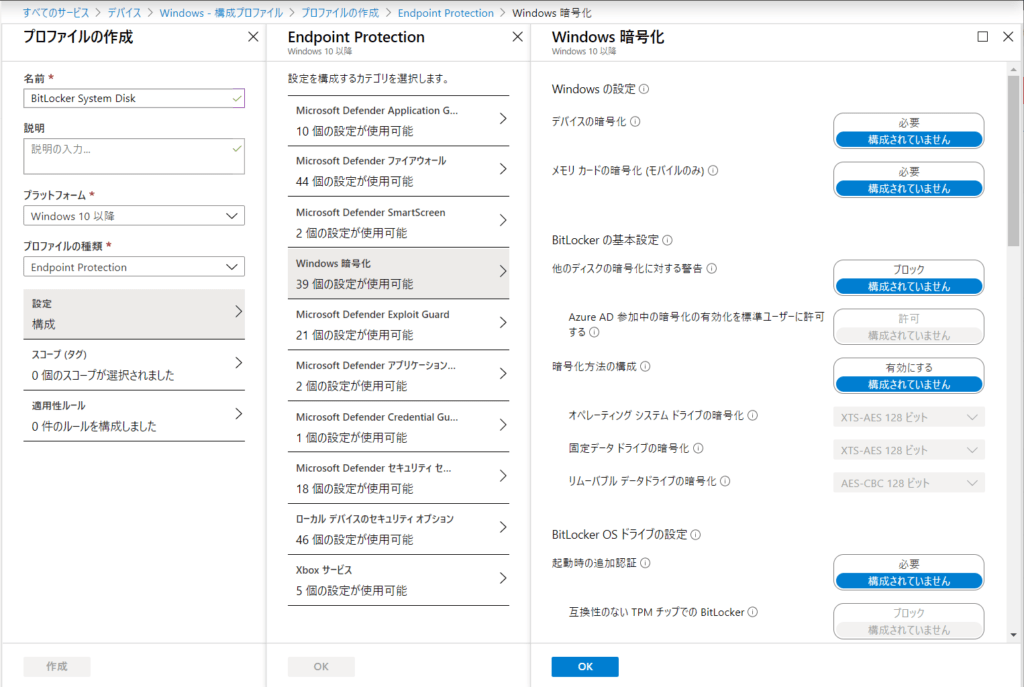Screen dimensions: 1024x687
Task: Open Microsoft Defender アプリケーション制御 category
Action: (398, 375)
